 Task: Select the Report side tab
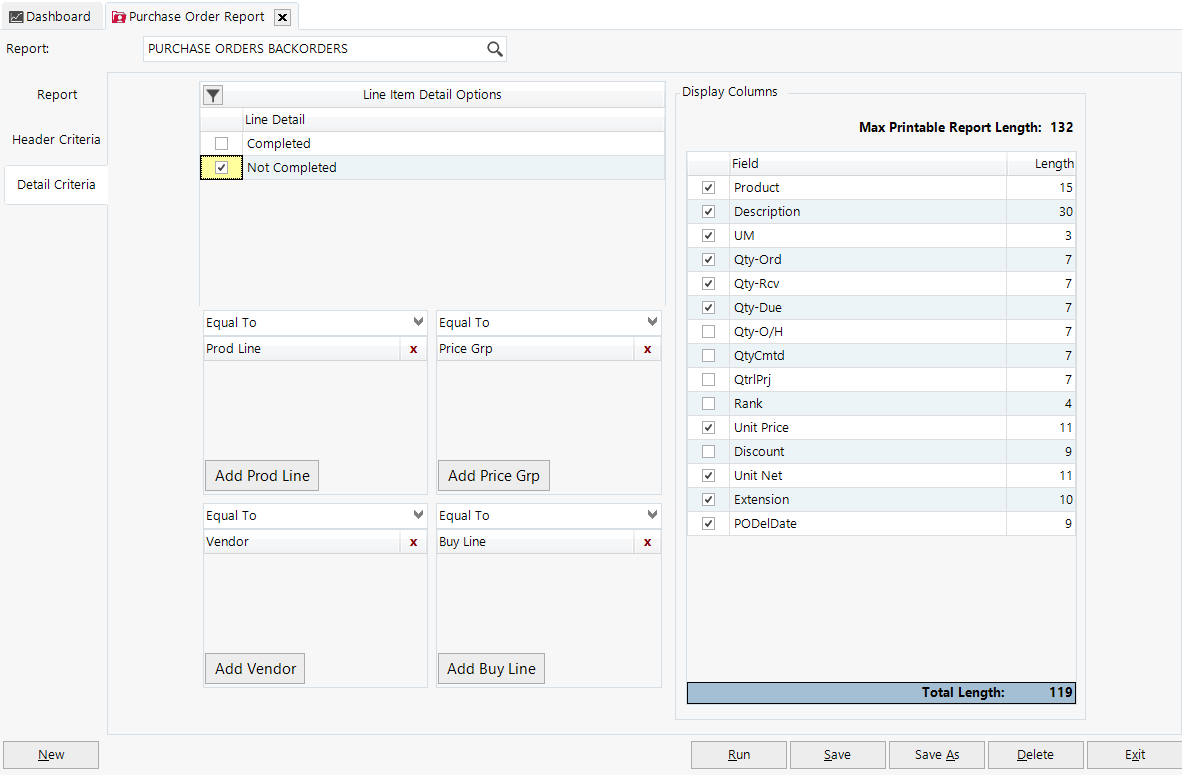(57, 95)
